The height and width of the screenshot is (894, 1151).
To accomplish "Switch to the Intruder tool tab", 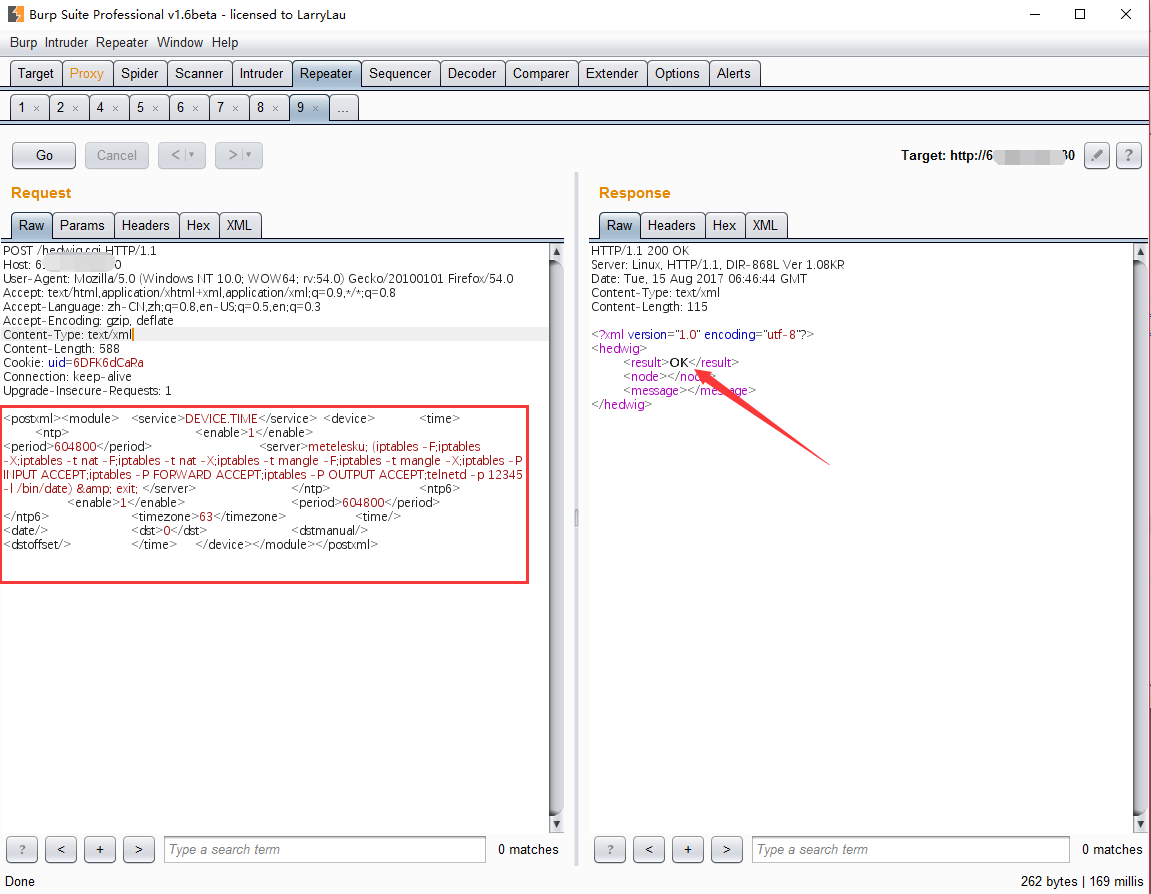I will [x=261, y=73].
